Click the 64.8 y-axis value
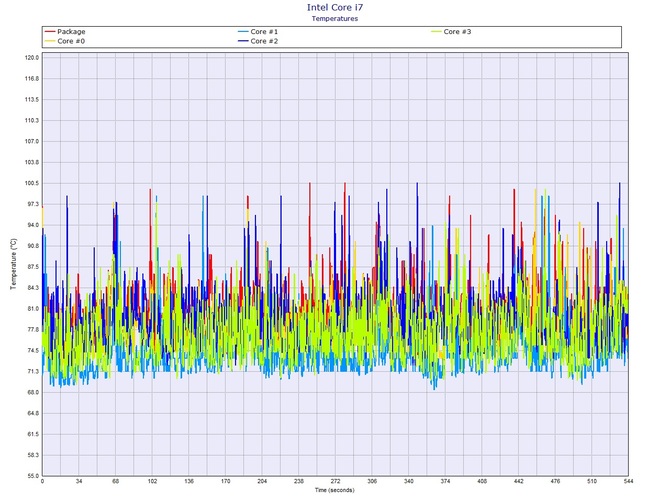 coord(33,414)
